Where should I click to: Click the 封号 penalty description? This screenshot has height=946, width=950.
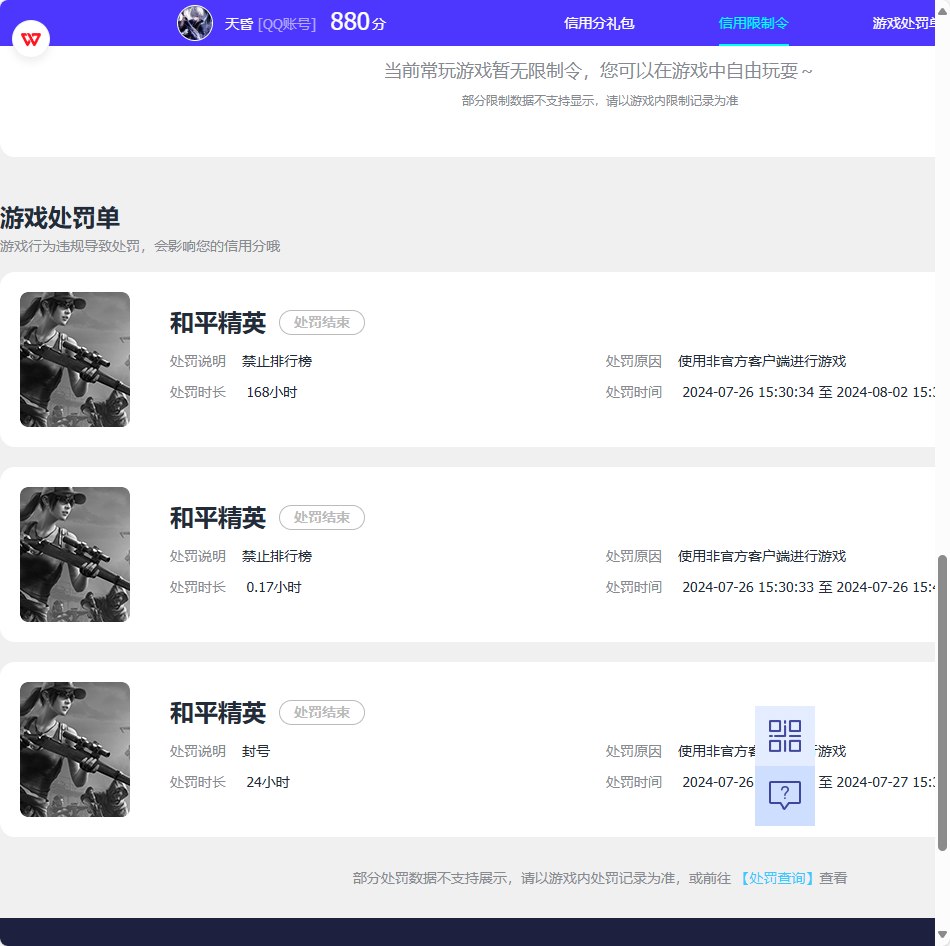coord(256,751)
